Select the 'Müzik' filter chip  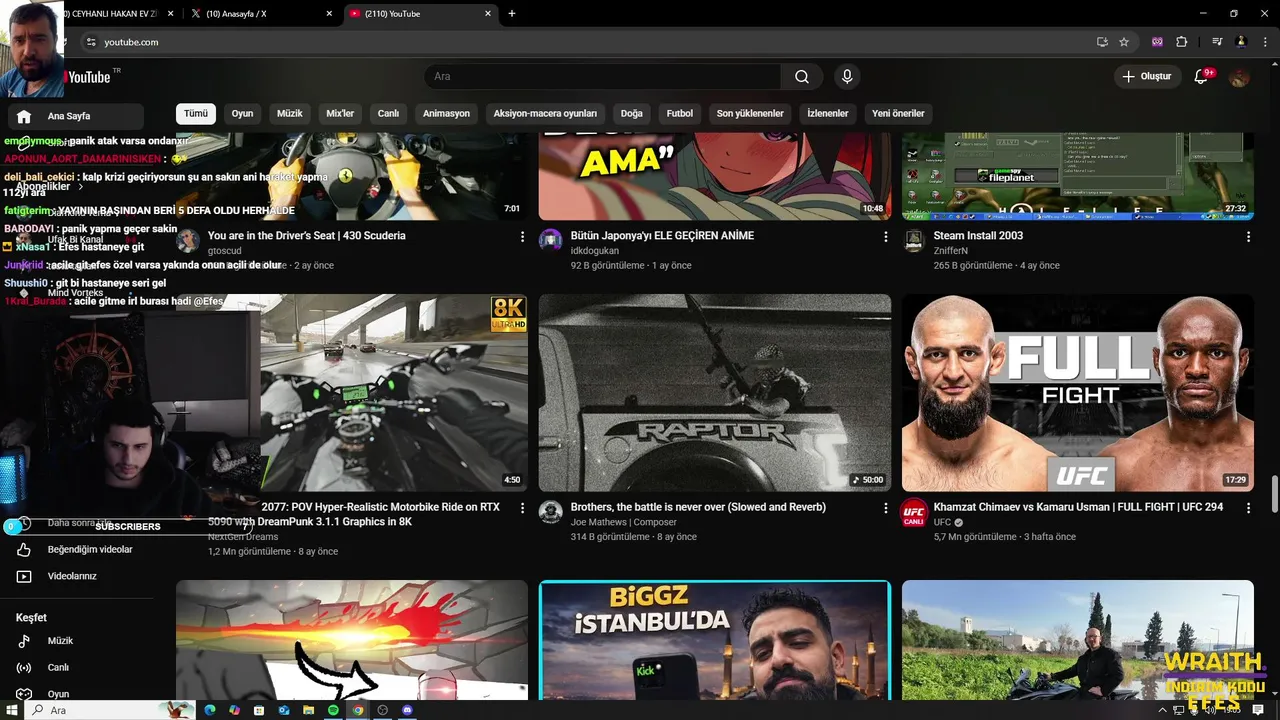pos(290,113)
